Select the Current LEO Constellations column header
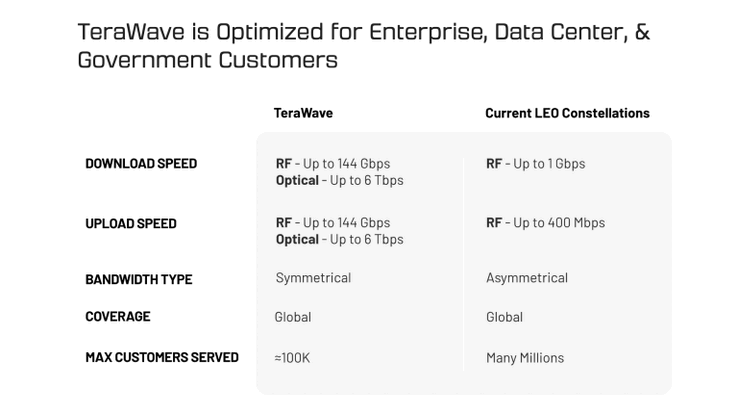The image size is (738, 413). 567,113
